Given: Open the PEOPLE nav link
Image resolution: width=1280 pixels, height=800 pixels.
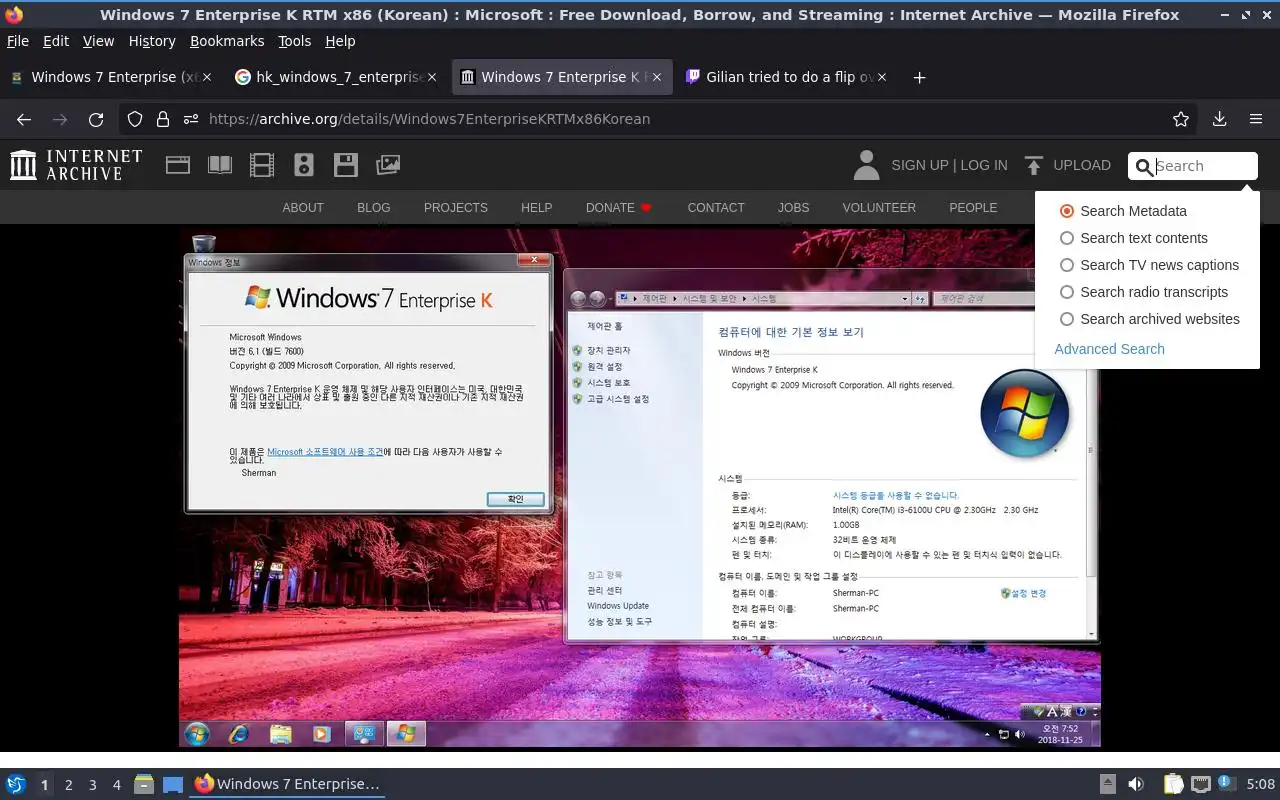Looking at the screenshot, I should (x=973, y=208).
